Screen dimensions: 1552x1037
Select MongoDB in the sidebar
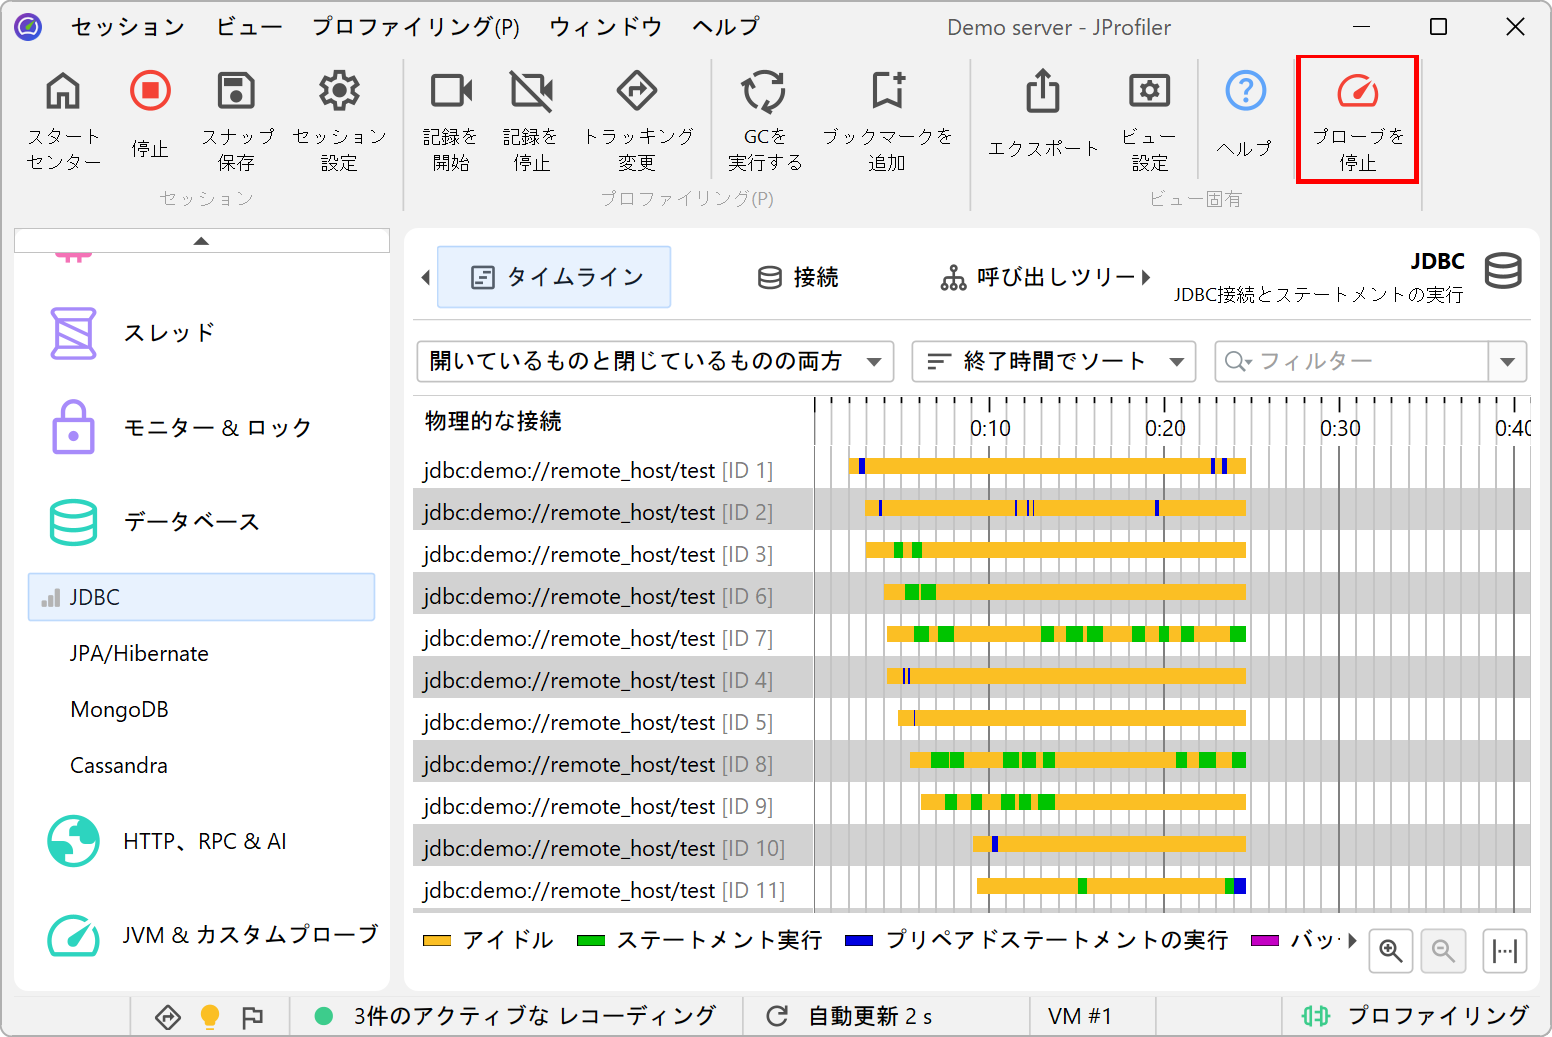119,710
